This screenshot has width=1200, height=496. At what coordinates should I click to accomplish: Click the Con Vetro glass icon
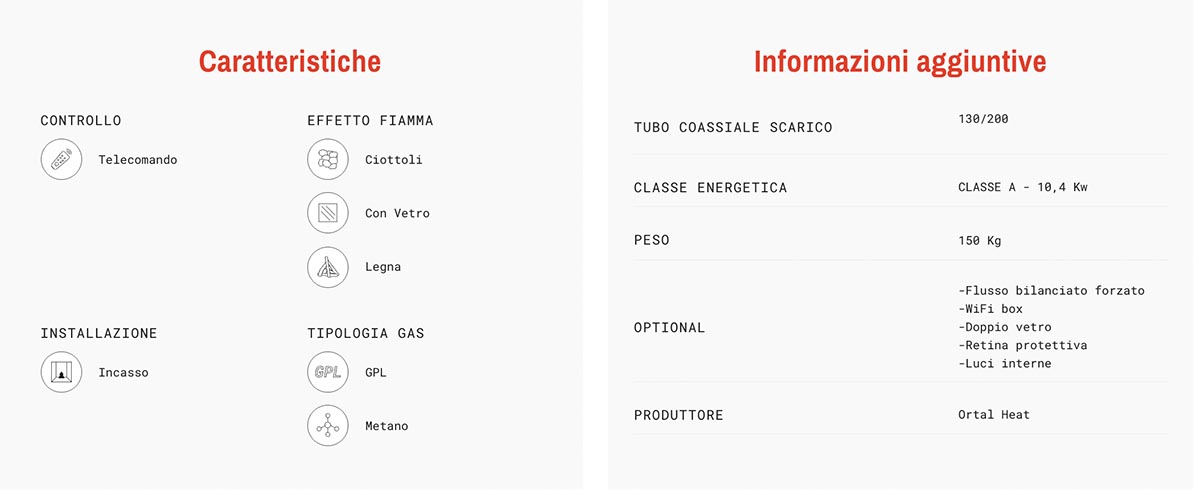(x=328, y=213)
